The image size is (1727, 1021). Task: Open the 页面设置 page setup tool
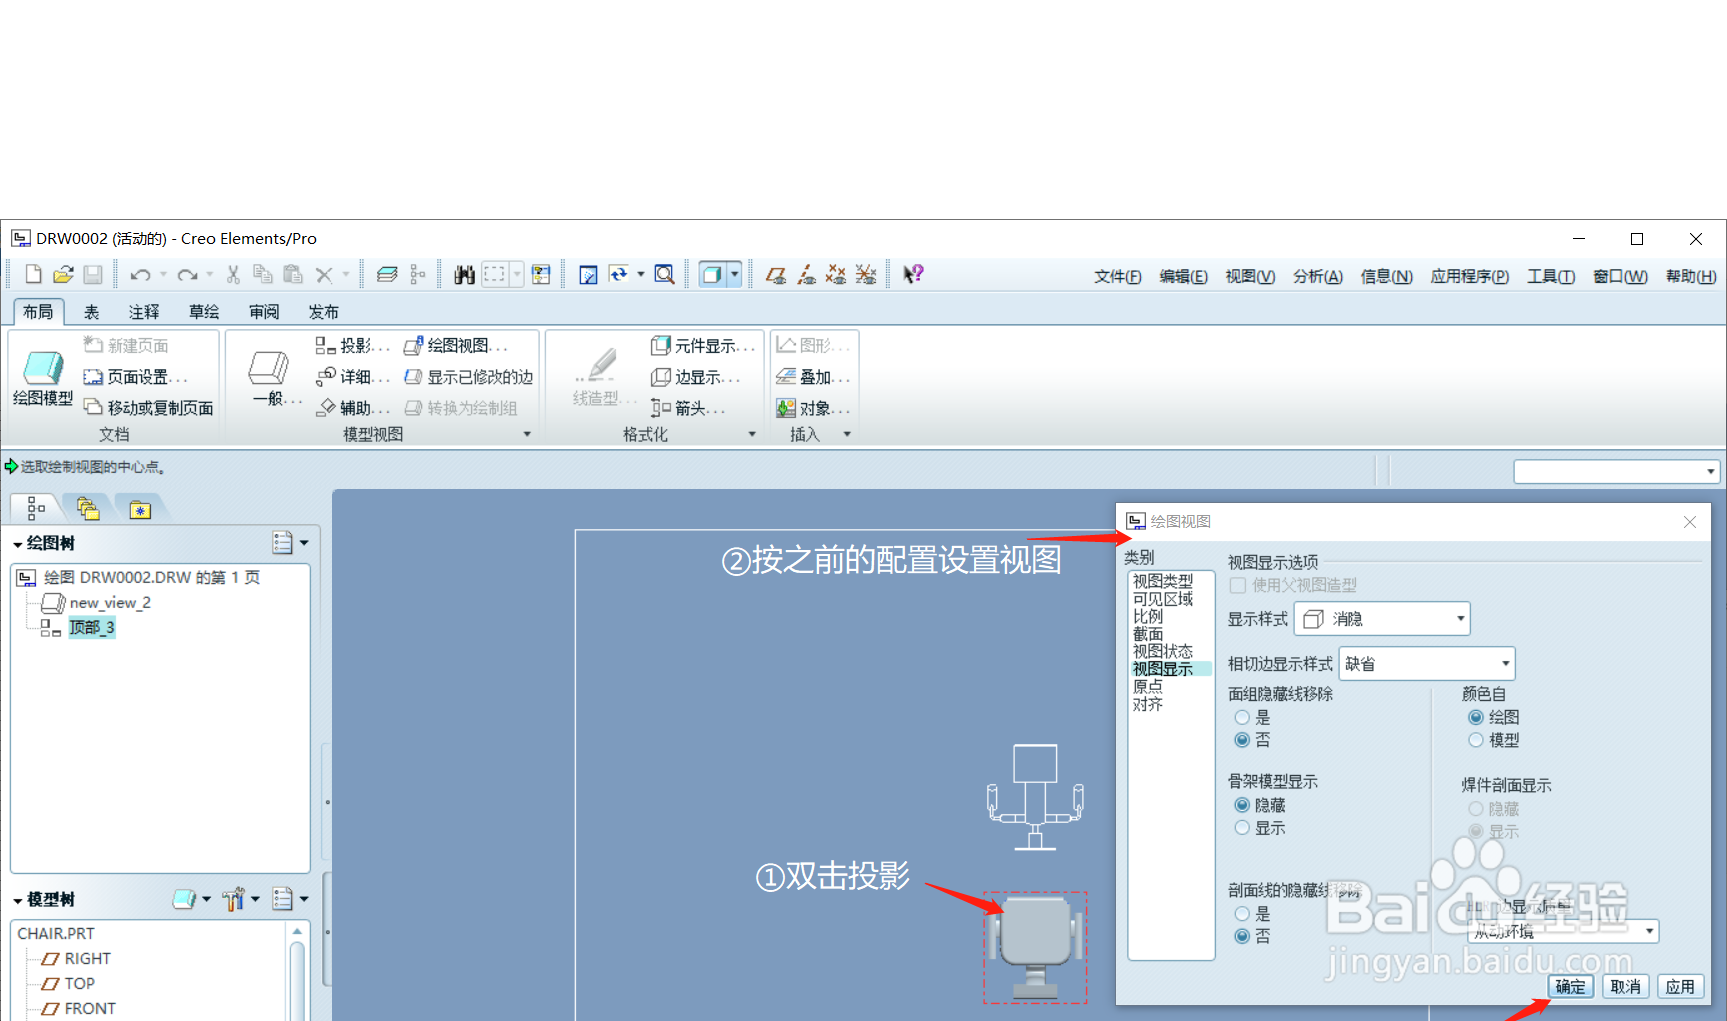(x=140, y=377)
